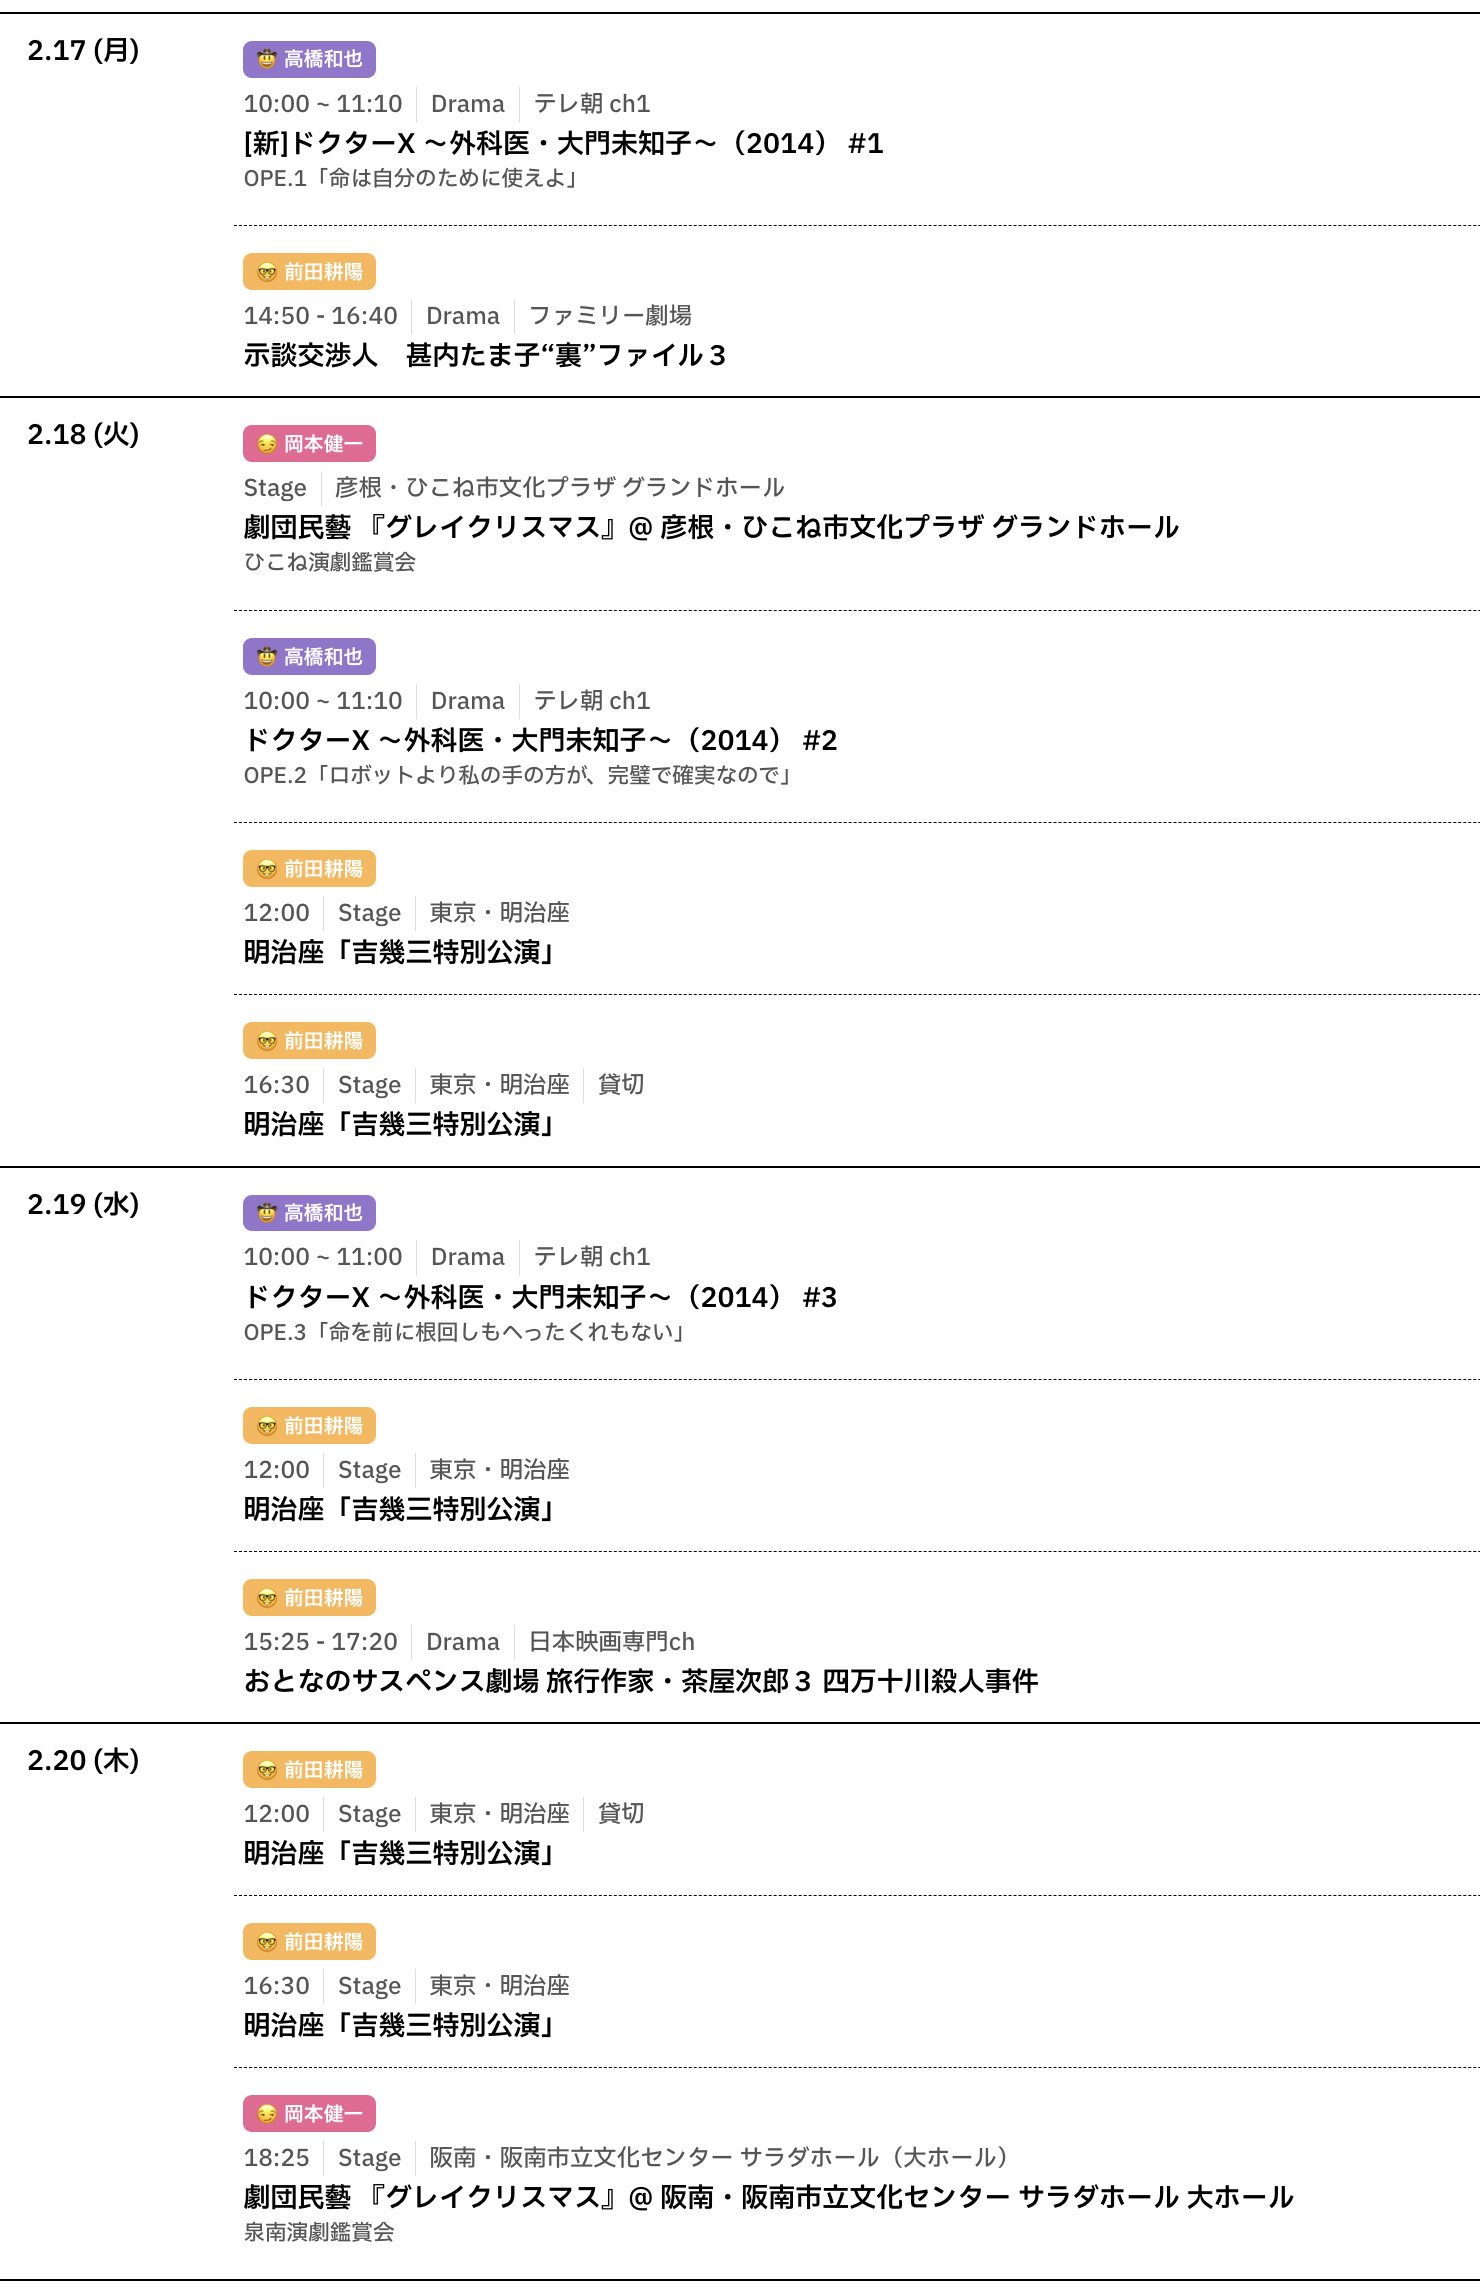
Task: Open 示談交渉人 甚内たま子"裏"ファイル3 title
Action: click(x=484, y=355)
